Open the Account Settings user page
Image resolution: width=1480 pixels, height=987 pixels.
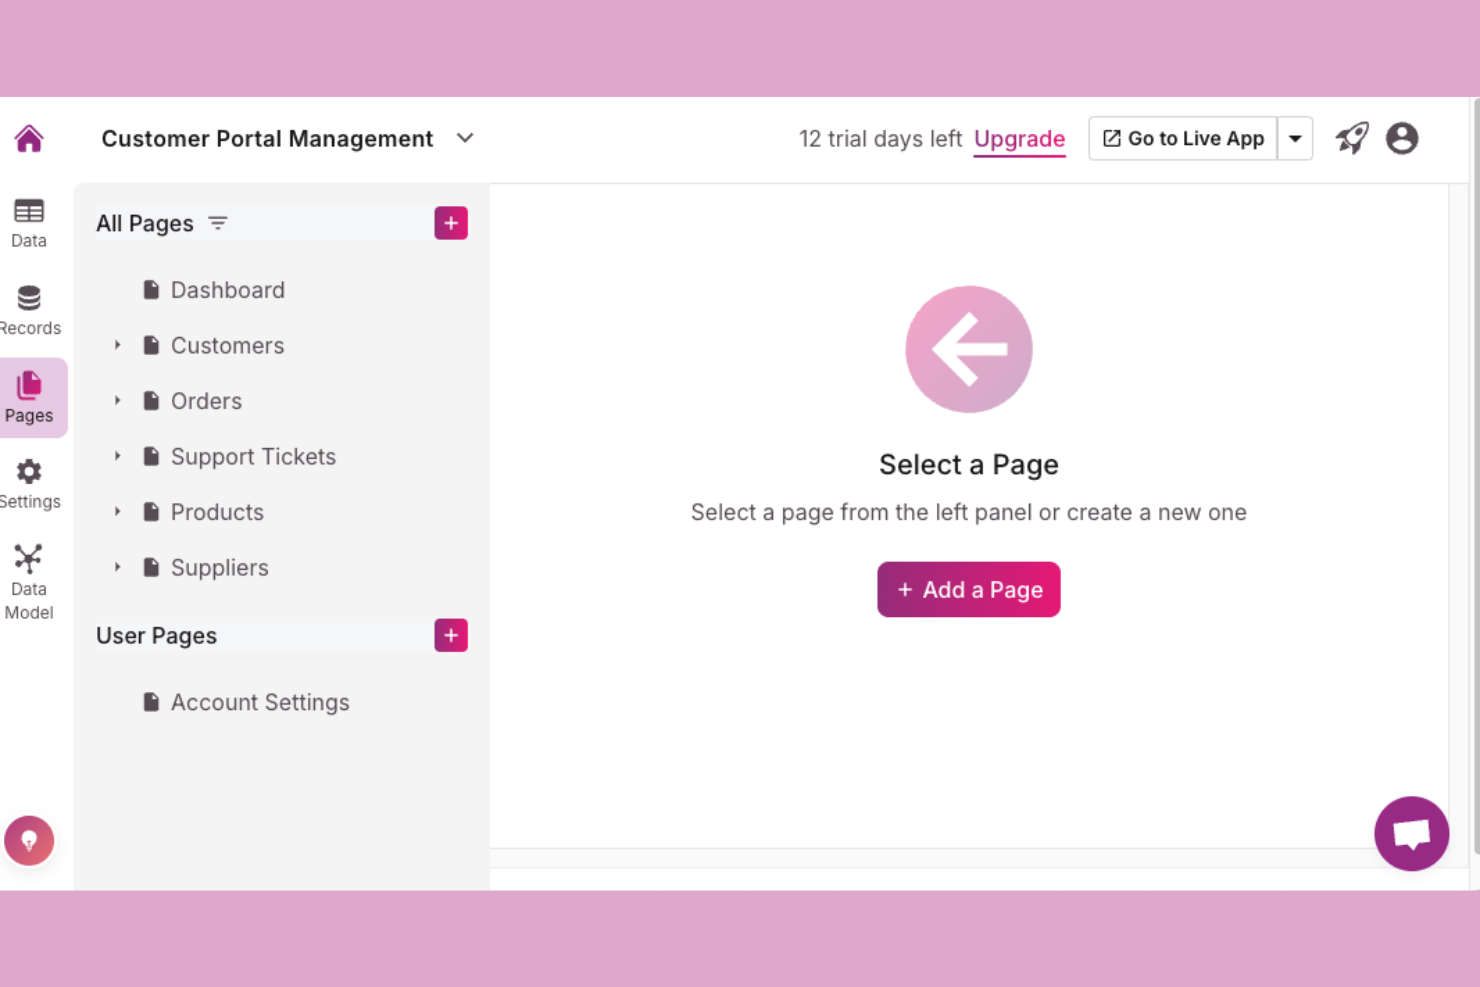pyautogui.click(x=259, y=702)
